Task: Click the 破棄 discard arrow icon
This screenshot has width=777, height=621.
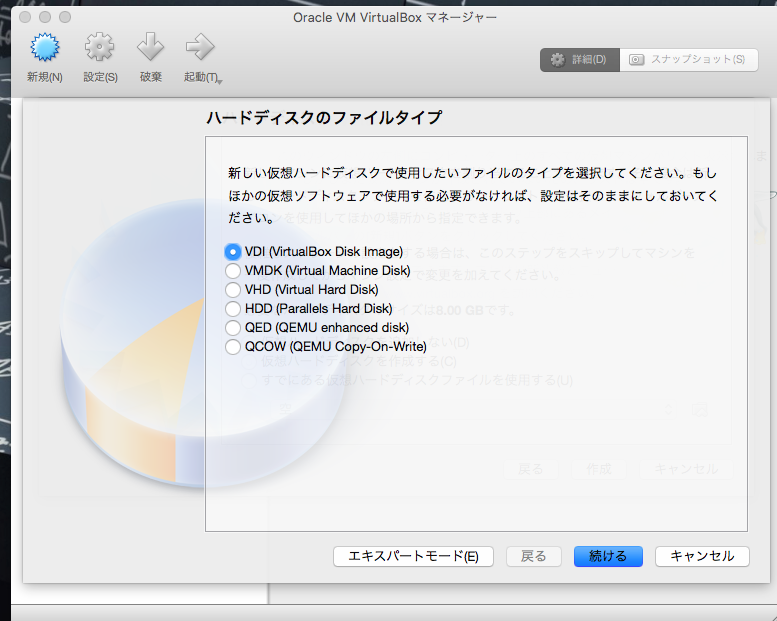Action: tap(150, 48)
